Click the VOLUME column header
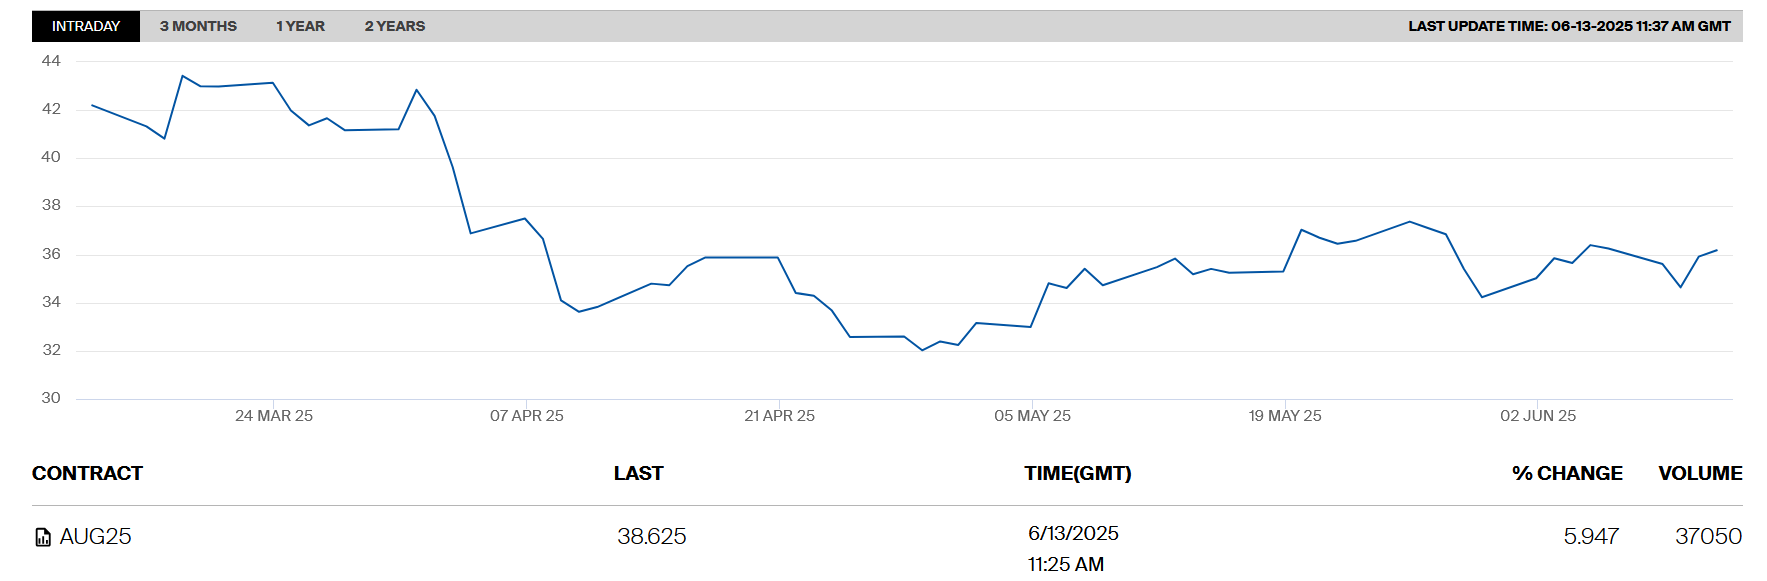Screen dimensions: 1767x581 1699,473
